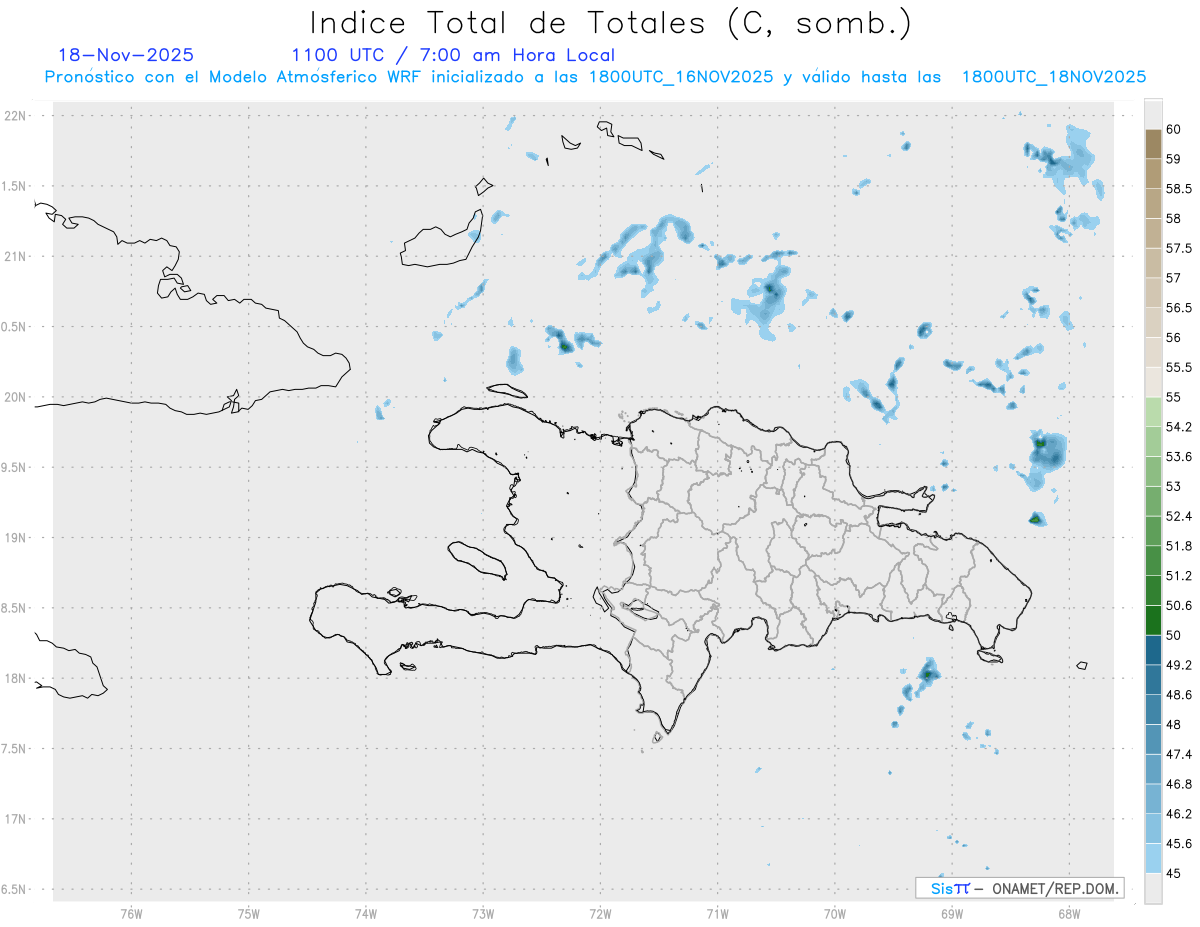Click the colorbar value '50'
Viewport: 1200px width, 927px height.
(1174, 635)
